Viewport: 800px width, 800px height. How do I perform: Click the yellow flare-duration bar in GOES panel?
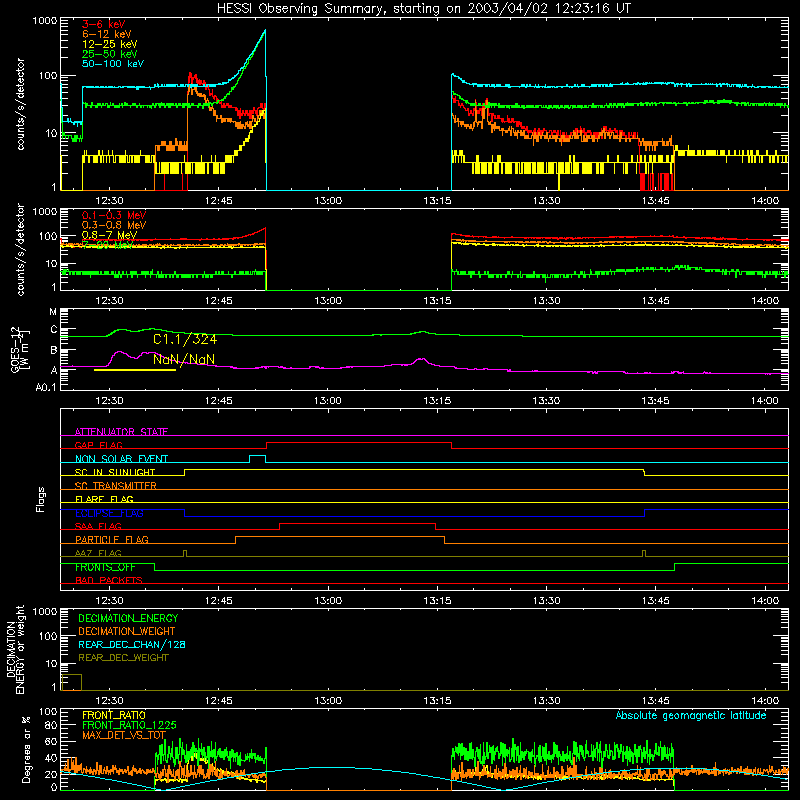[x=135, y=370]
